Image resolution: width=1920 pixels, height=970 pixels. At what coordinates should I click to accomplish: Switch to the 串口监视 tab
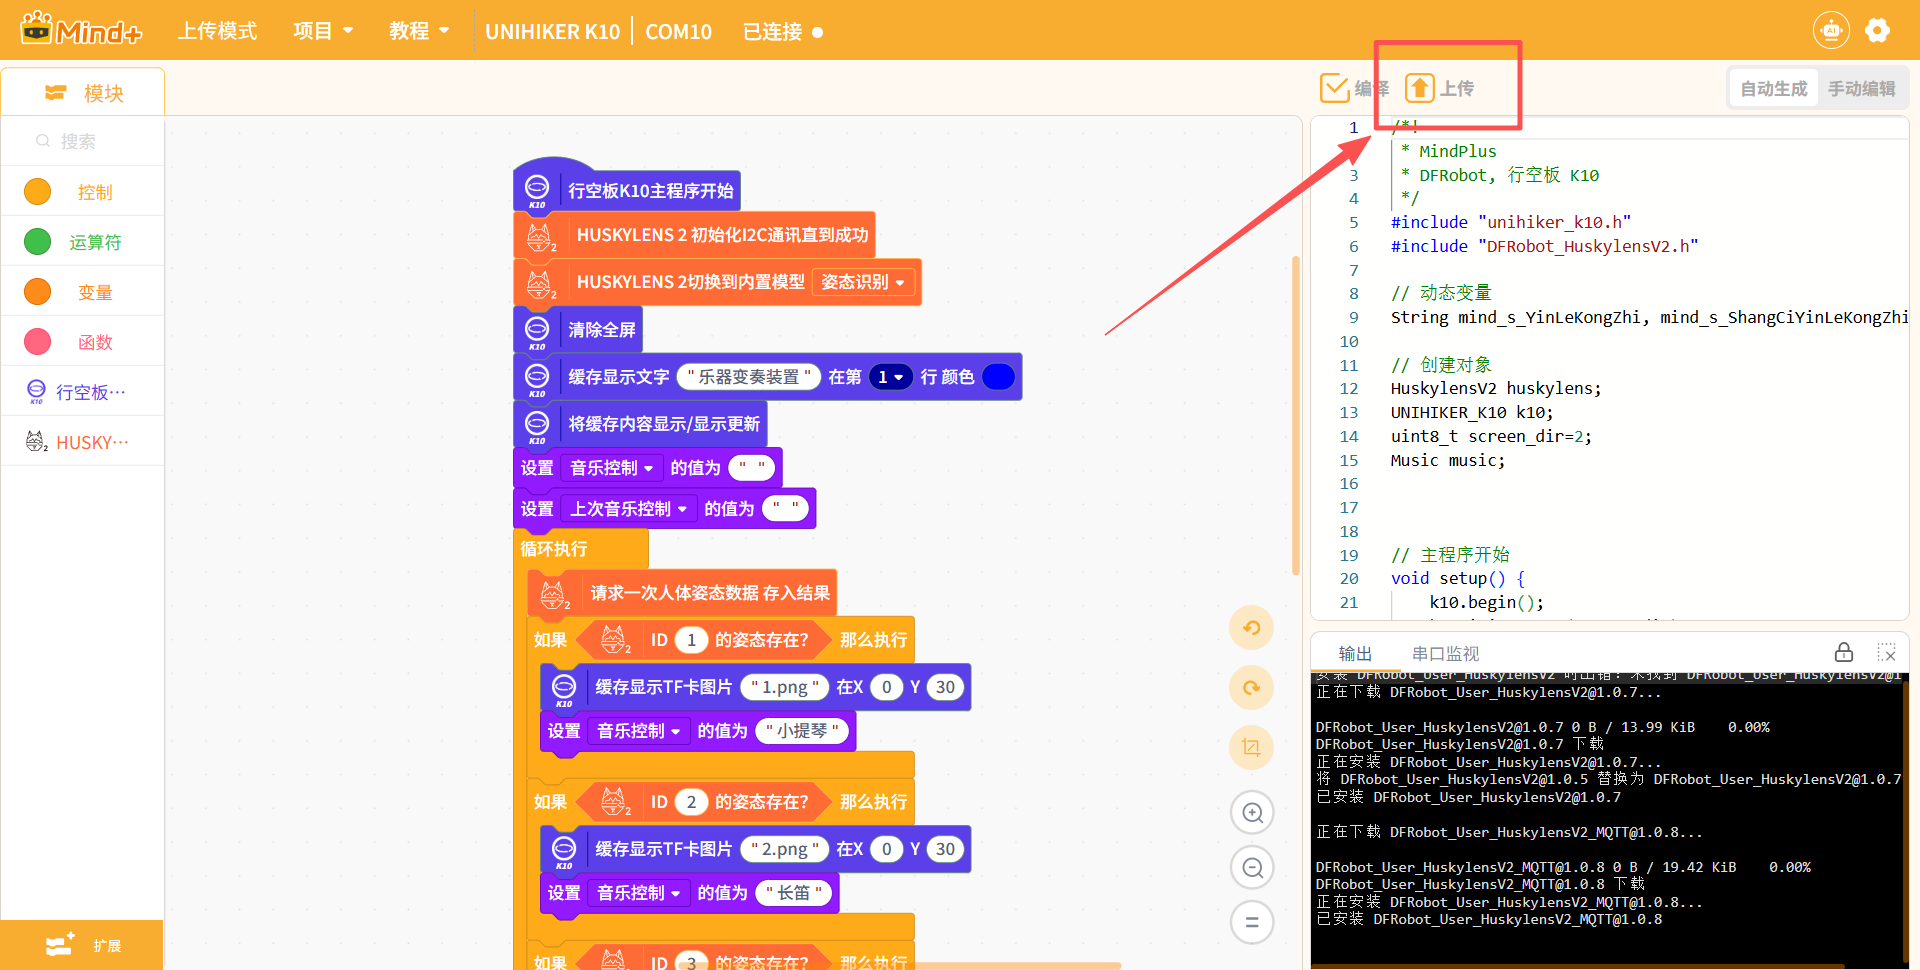(x=1445, y=653)
